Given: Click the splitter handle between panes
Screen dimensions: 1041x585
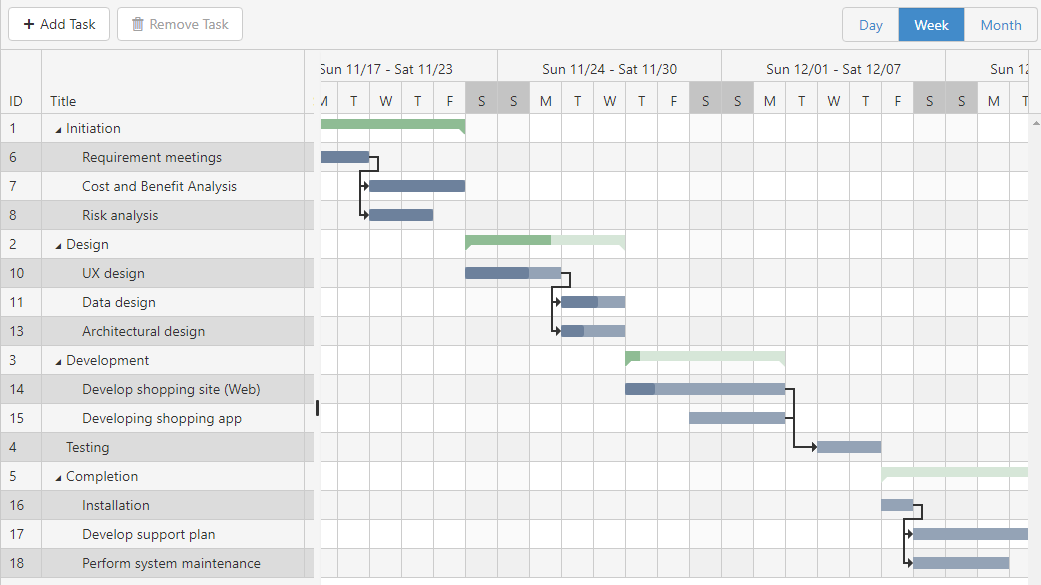Looking at the screenshot, I should 317,408.
